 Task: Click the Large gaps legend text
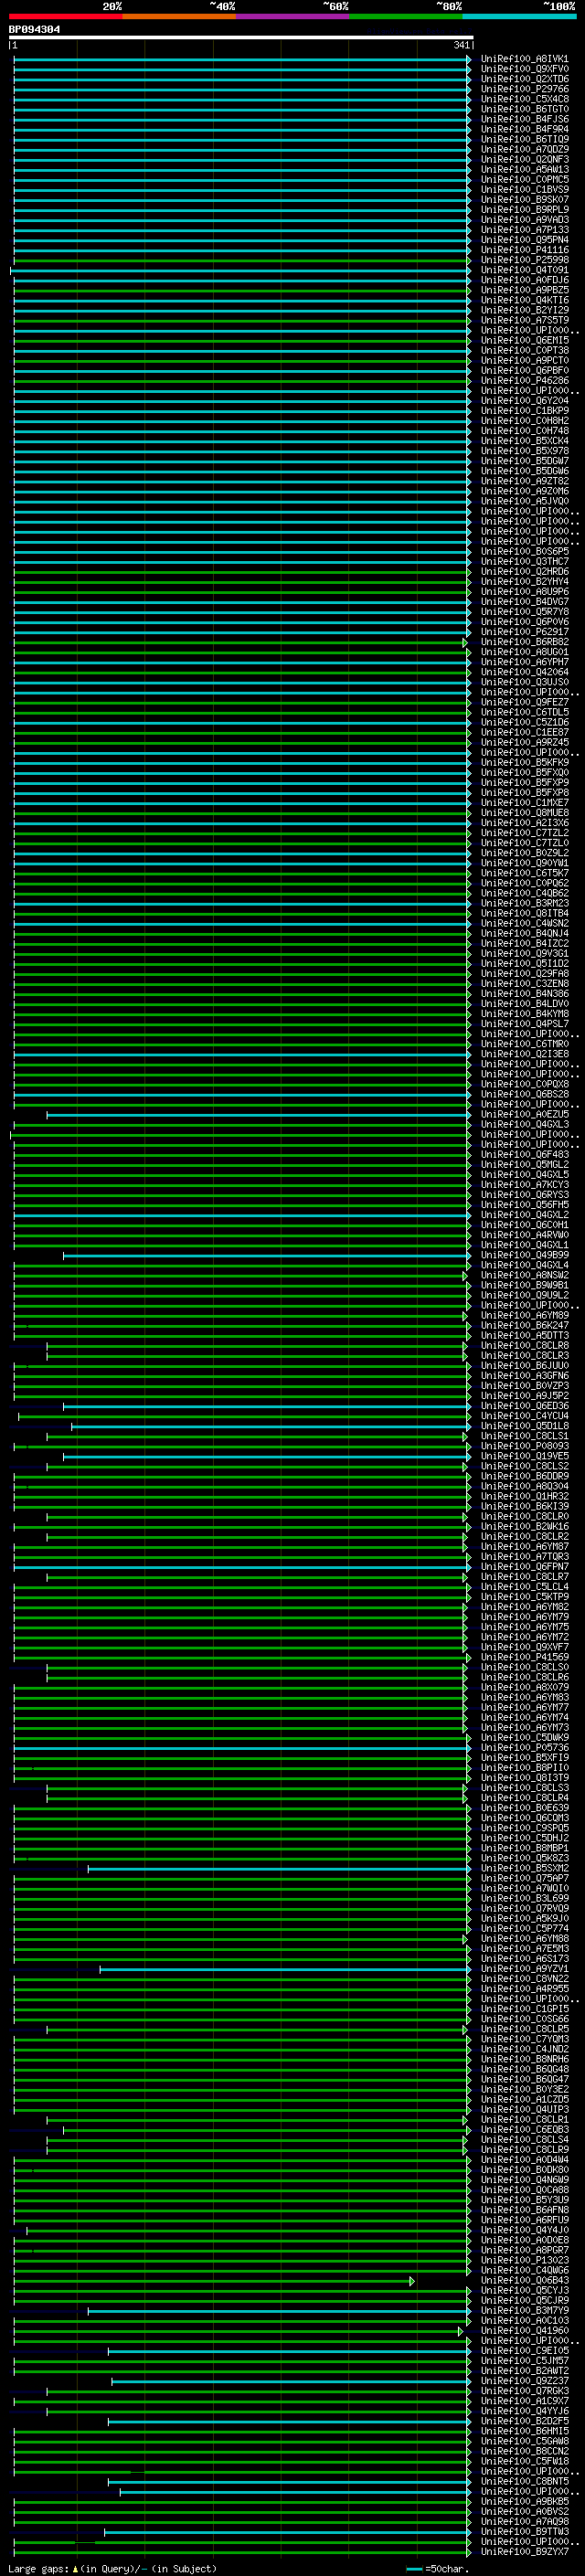[x=112, y=2568]
